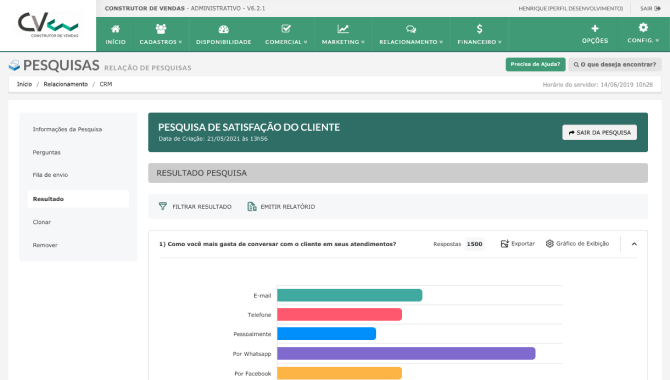This screenshot has width=670, height=380.
Task: Click the Precisa de Ajuda? button
Action: [x=535, y=65]
